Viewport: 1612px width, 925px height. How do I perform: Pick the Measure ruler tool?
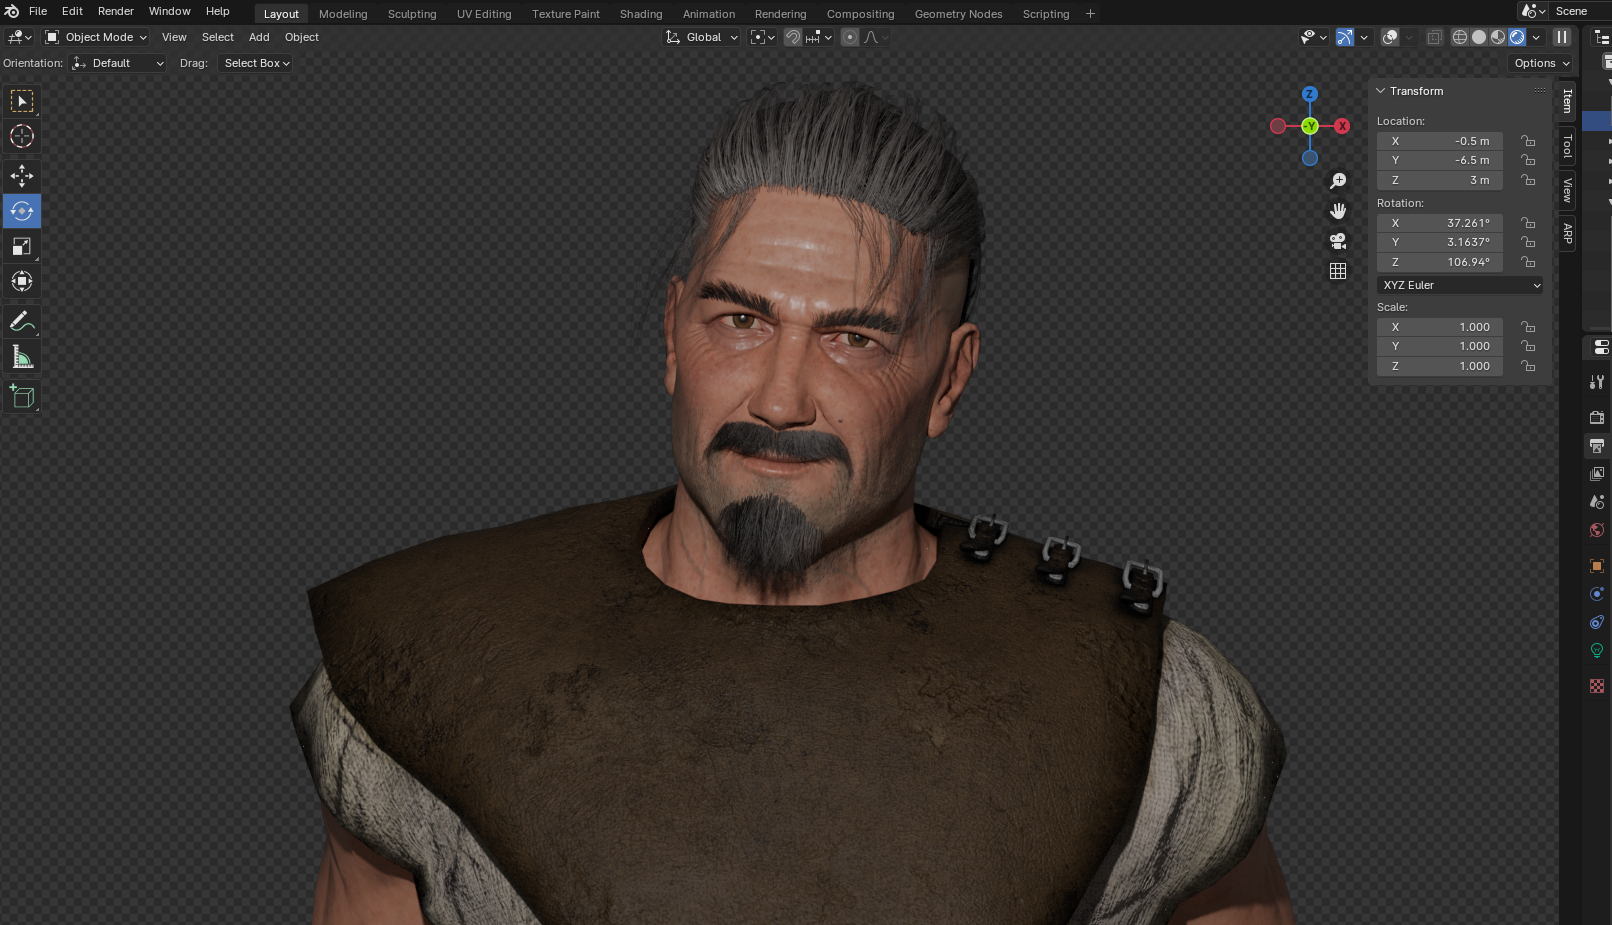(x=22, y=357)
